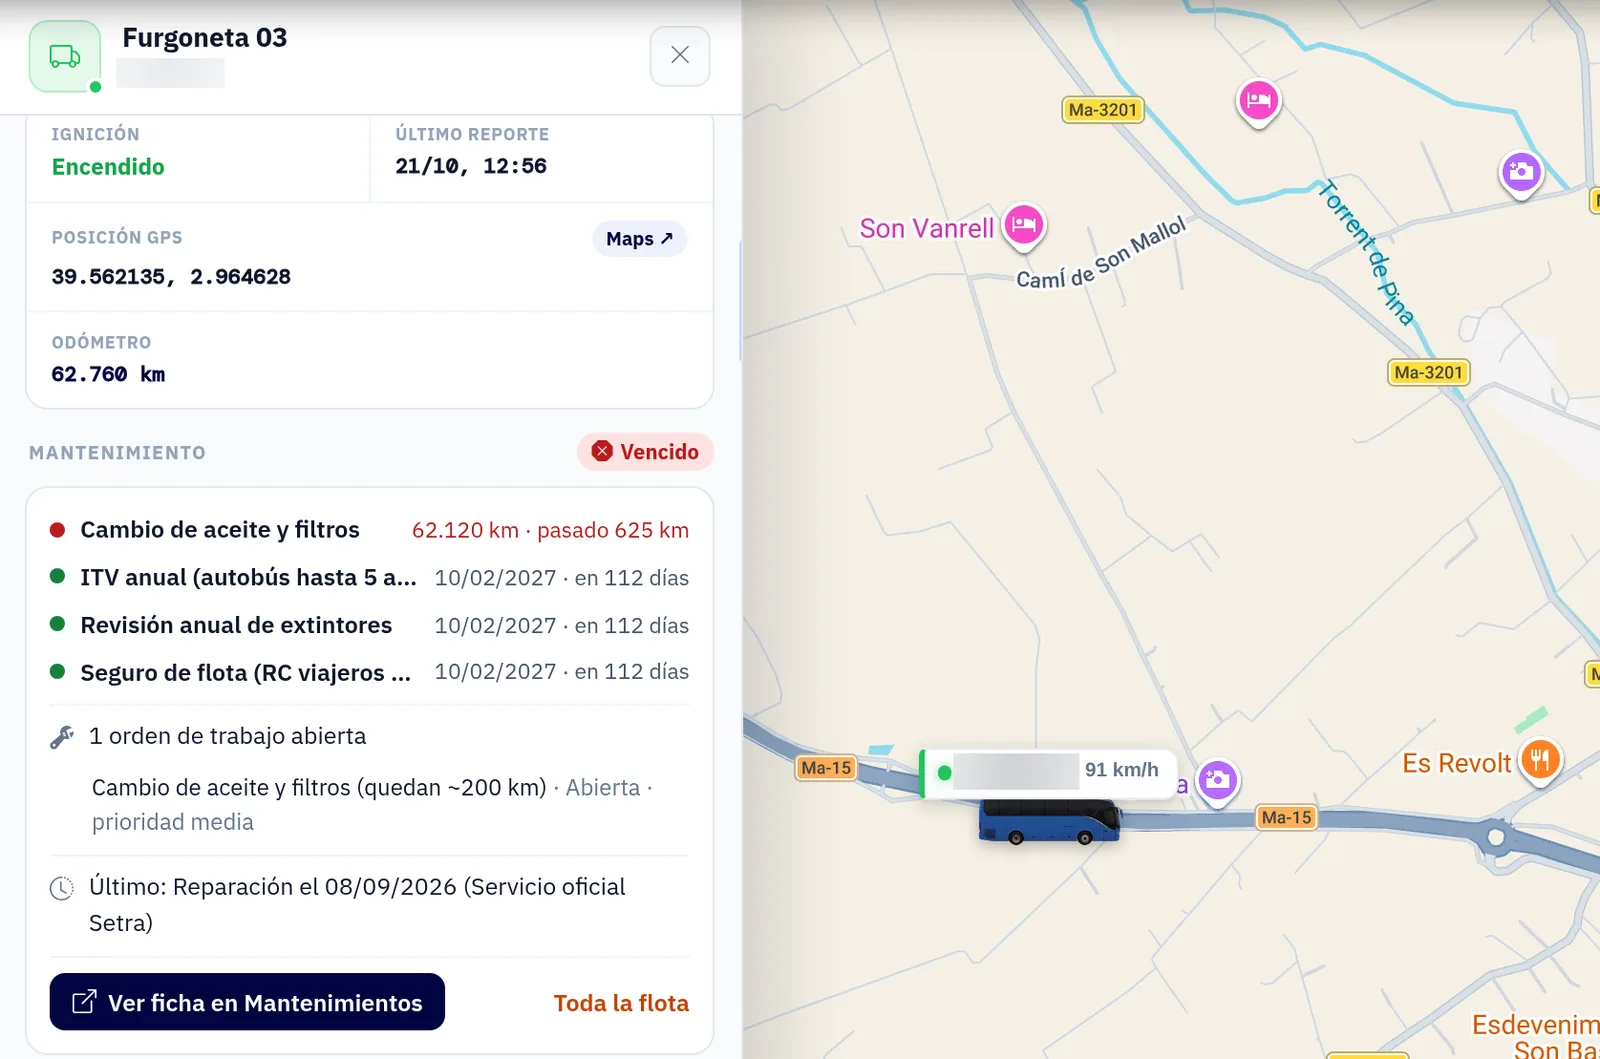Click the purple camera marker near the top edge

(1521, 174)
